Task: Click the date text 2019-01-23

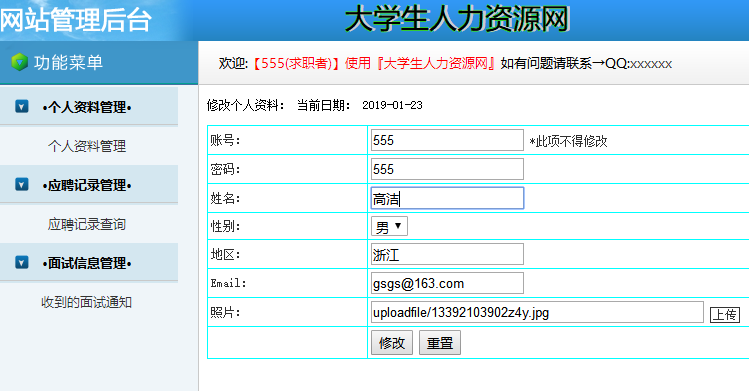Action: click(392, 105)
